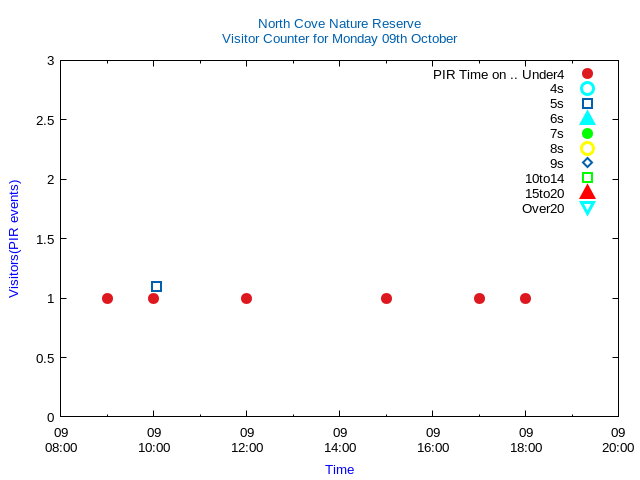Select the red data point at 12:00
The height and width of the screenshot is (480, 640).
click(x=246, y=298)
